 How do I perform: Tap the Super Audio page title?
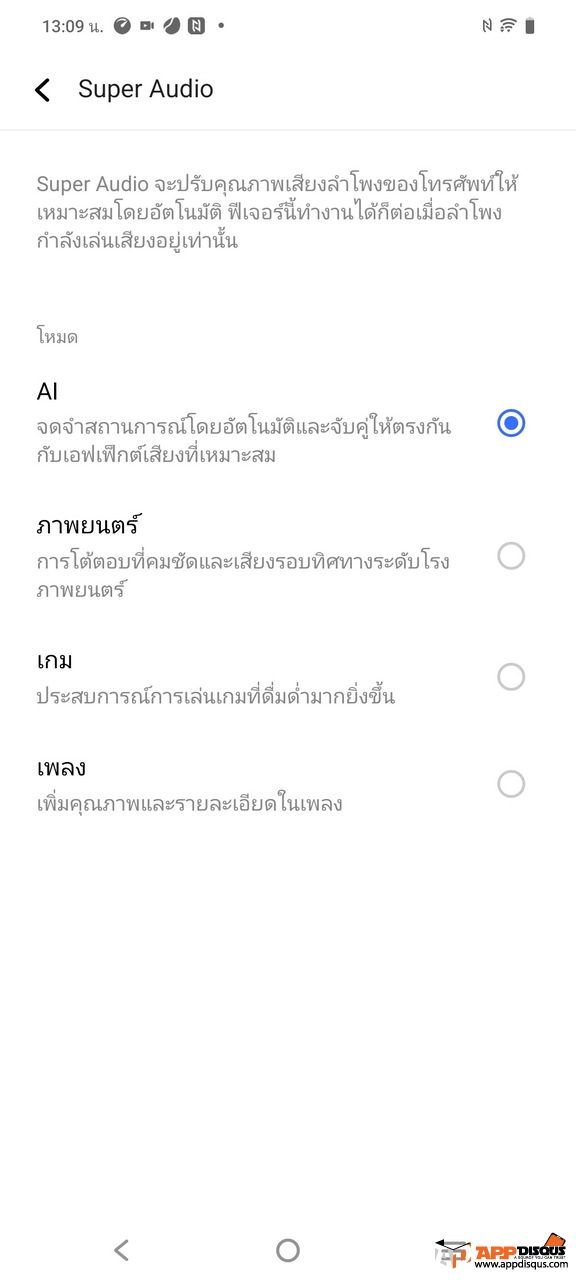(x=146, y=89)
